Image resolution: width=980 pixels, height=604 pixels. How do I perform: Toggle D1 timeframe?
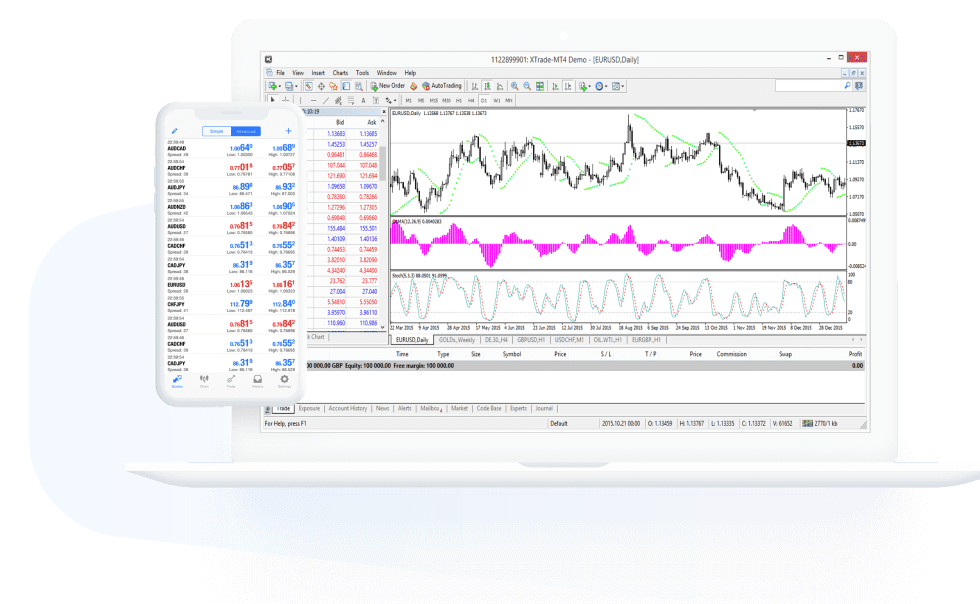tap(484, 100)
